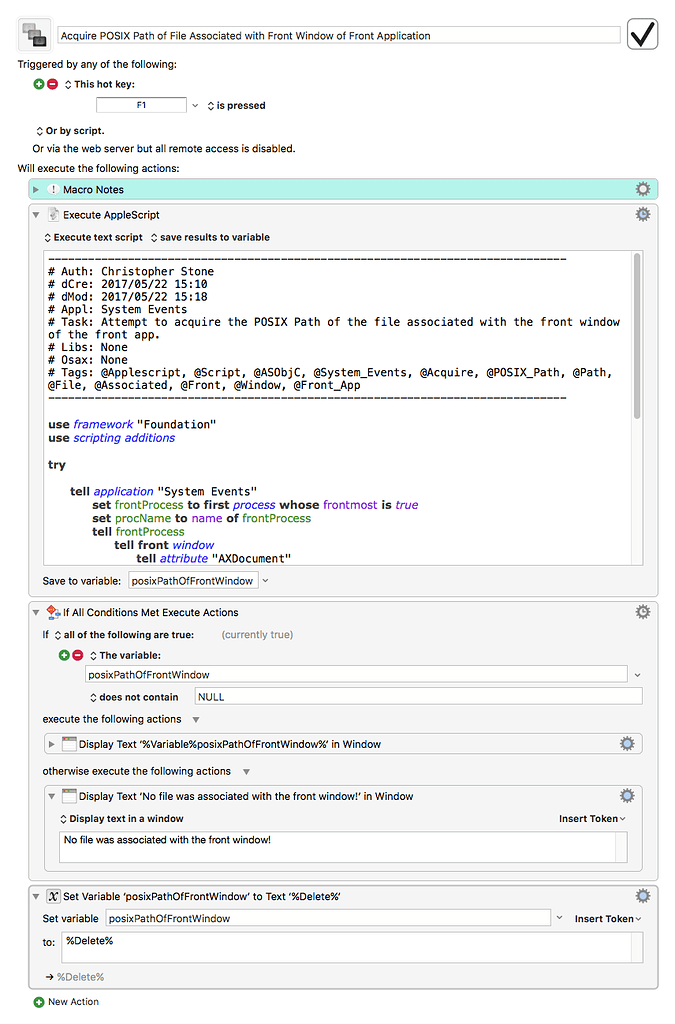The height and width of the screenshot is (1024, 675).
Task: Expand the Macro Notes action
Action: 36,189
